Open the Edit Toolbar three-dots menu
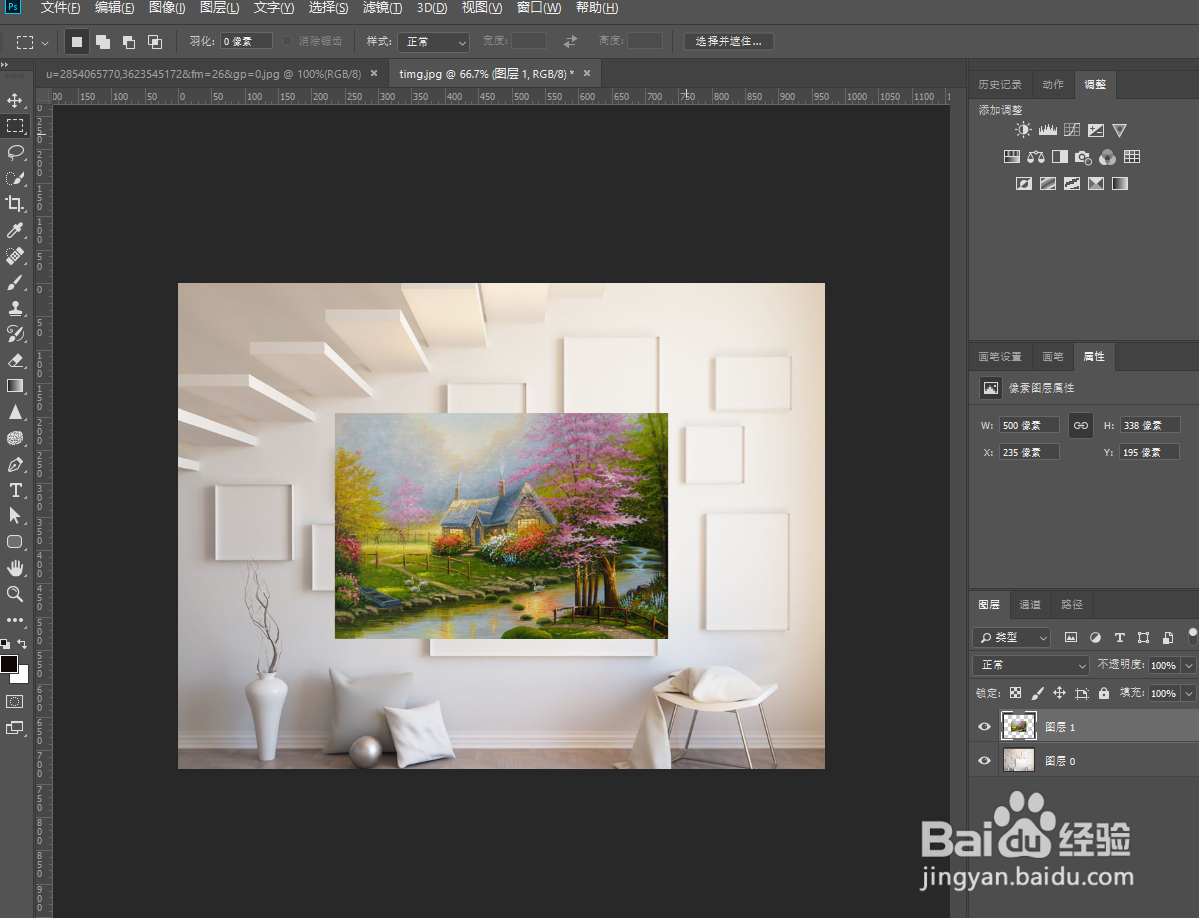 click(15, 620)
